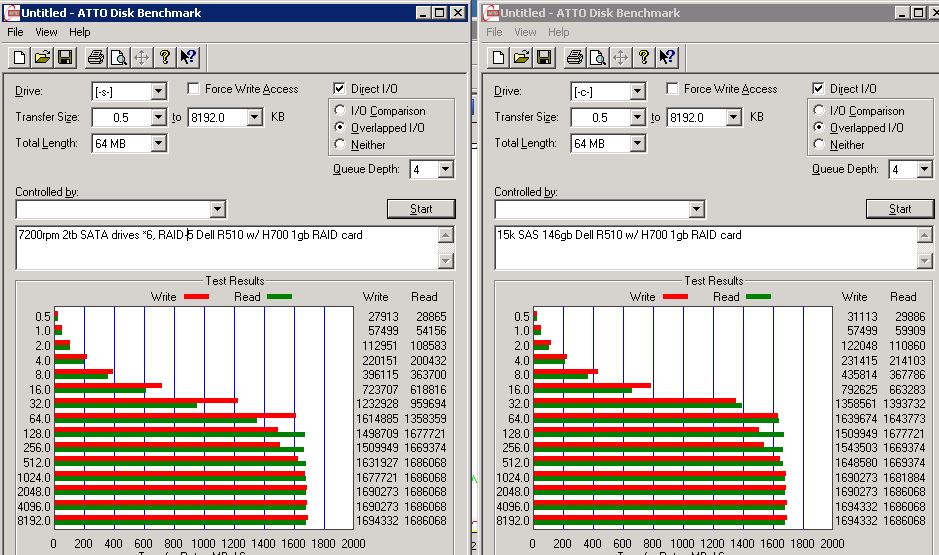Screen dimensions: 939x555
Task: Click the 7200rpm SATA description text box
Action: tap(228, 248)
